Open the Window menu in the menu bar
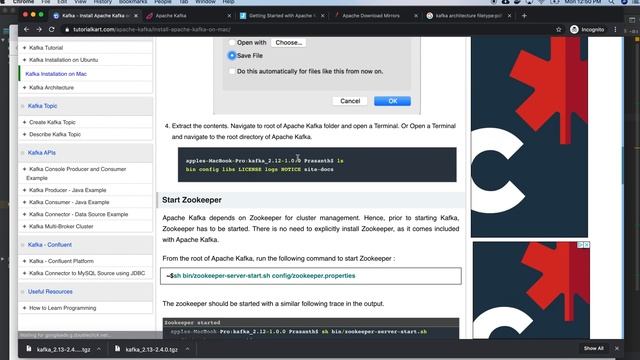The width and height of the screenshot is (640, 360). pos(205,2)
